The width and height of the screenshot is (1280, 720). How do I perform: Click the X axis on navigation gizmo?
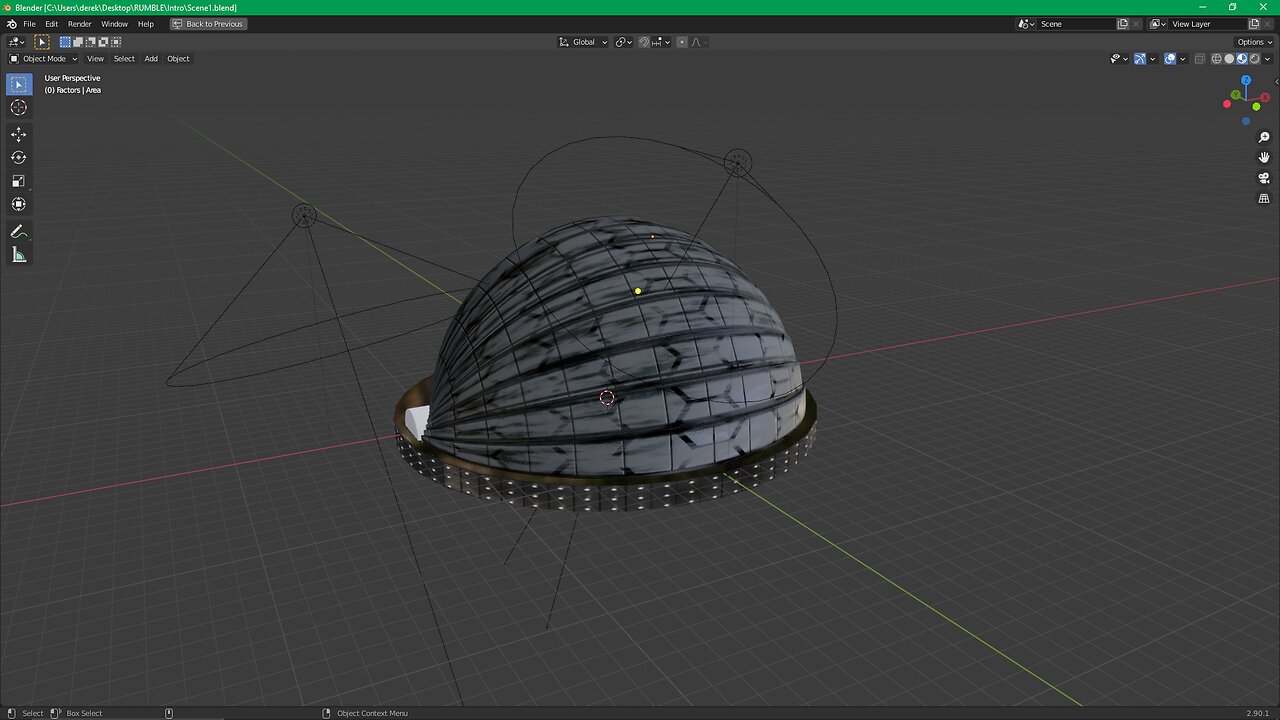(x=1265, y=97)
